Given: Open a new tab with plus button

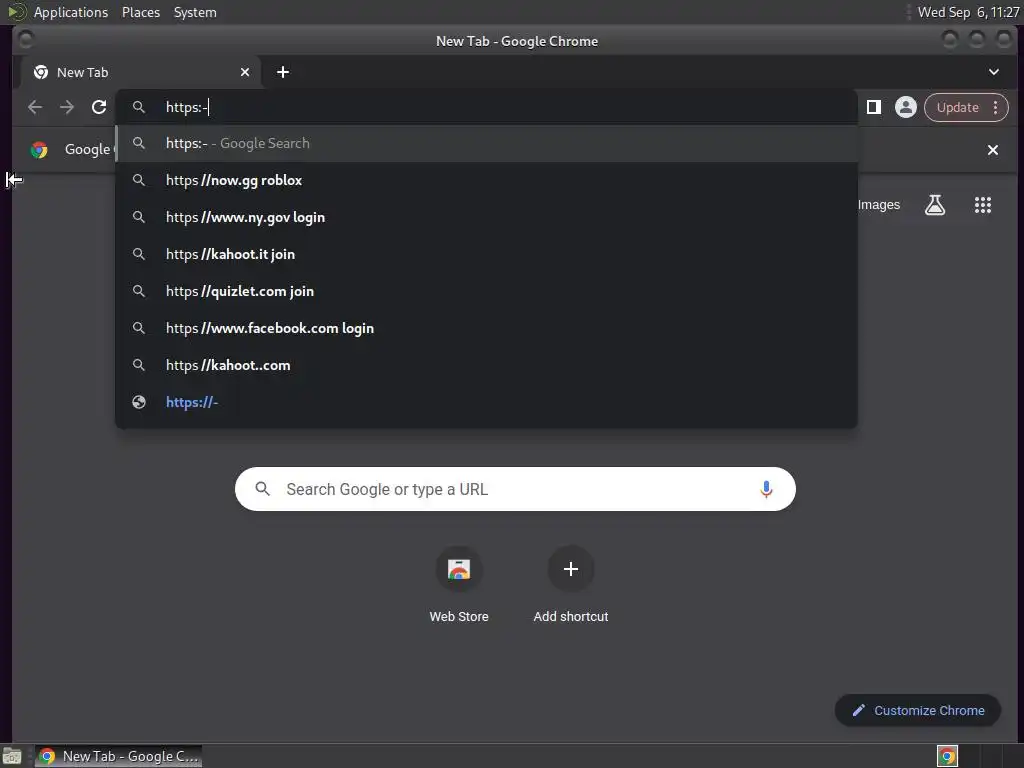Looking at the screenshot, I should click(x=283, y=72).
